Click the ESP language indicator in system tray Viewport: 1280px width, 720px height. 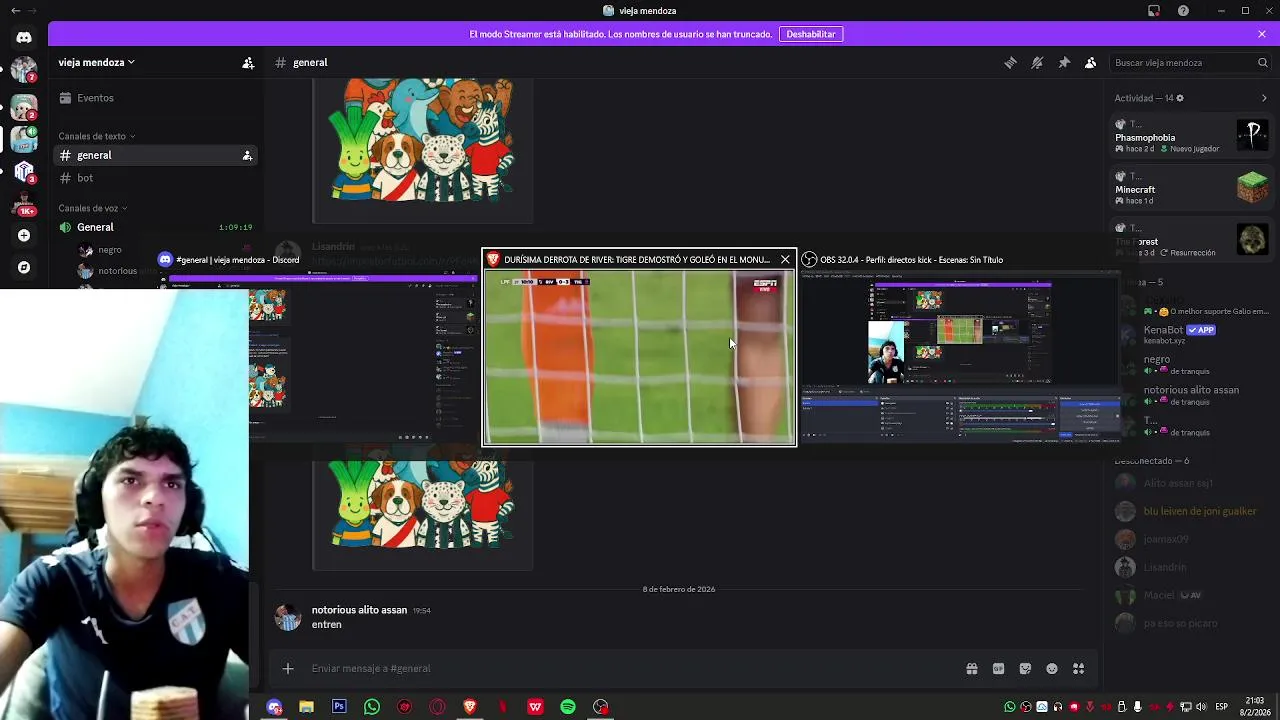tap(1221, 707)
